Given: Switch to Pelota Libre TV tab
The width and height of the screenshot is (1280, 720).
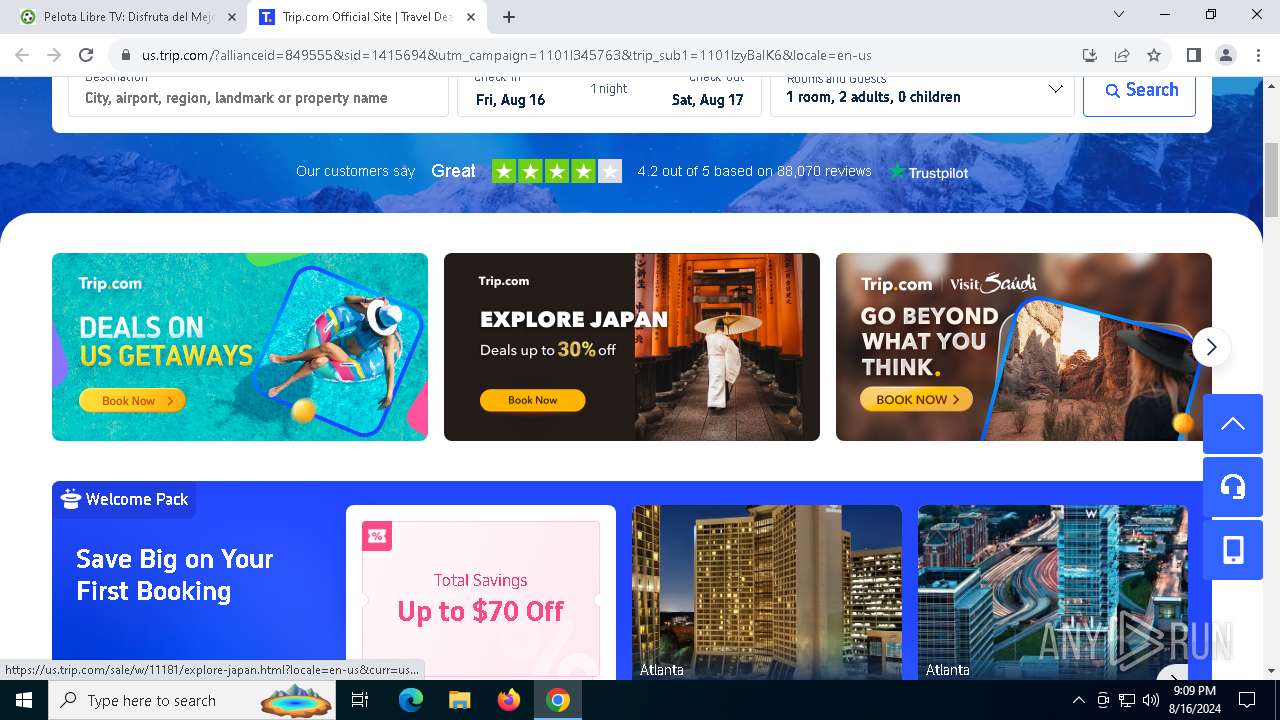Looking at the screenshot, I should coord(129,17).
